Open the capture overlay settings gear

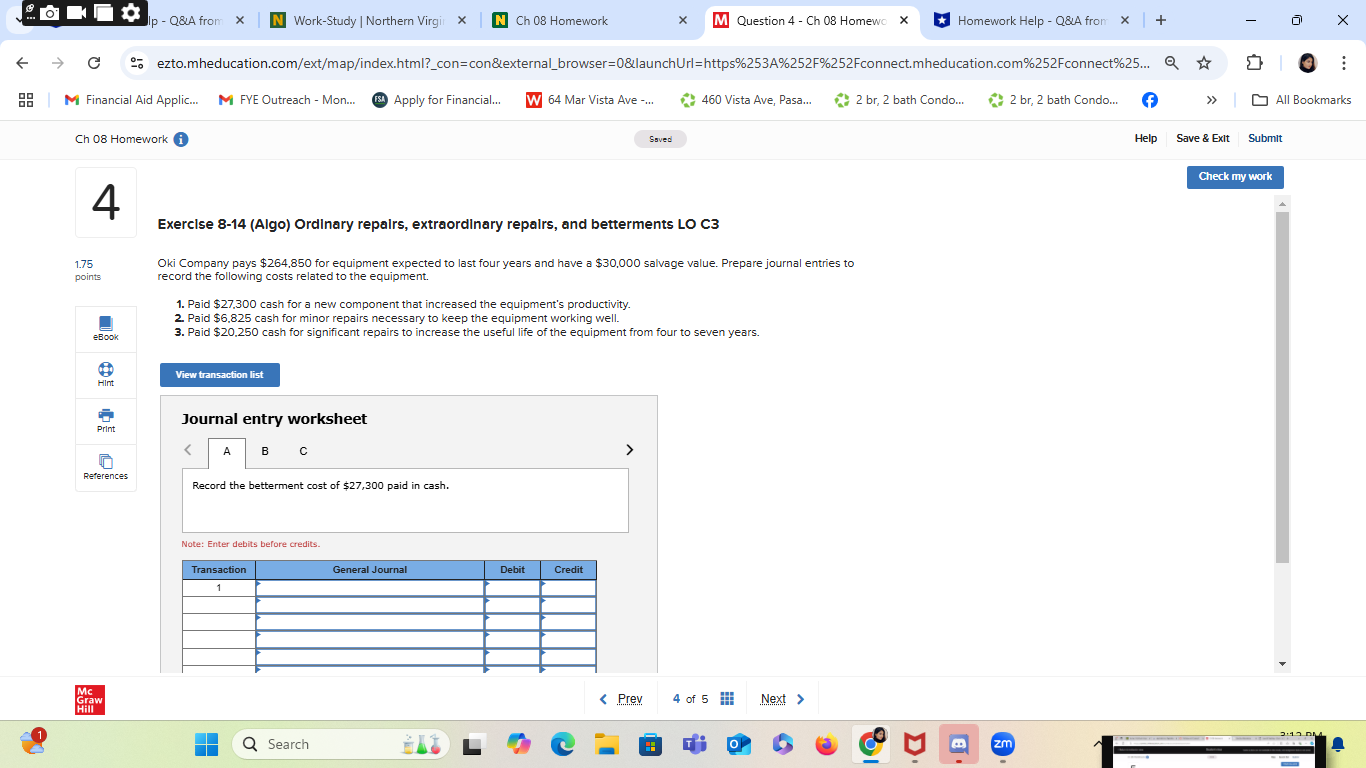131,12
